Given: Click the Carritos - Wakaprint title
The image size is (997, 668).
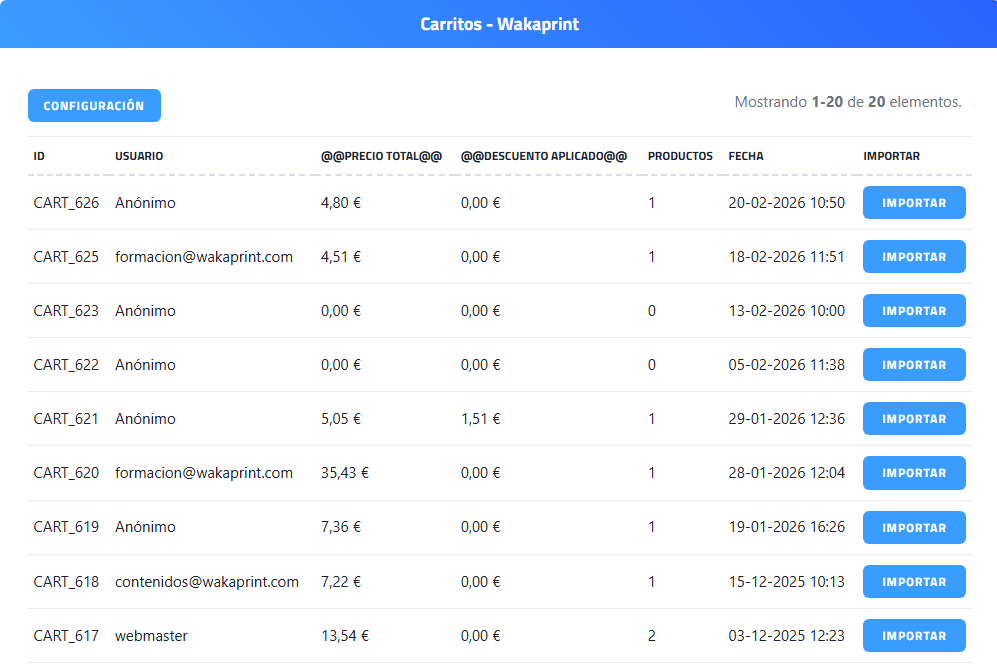Looking at the screenshot, I should tap(499, 24).
